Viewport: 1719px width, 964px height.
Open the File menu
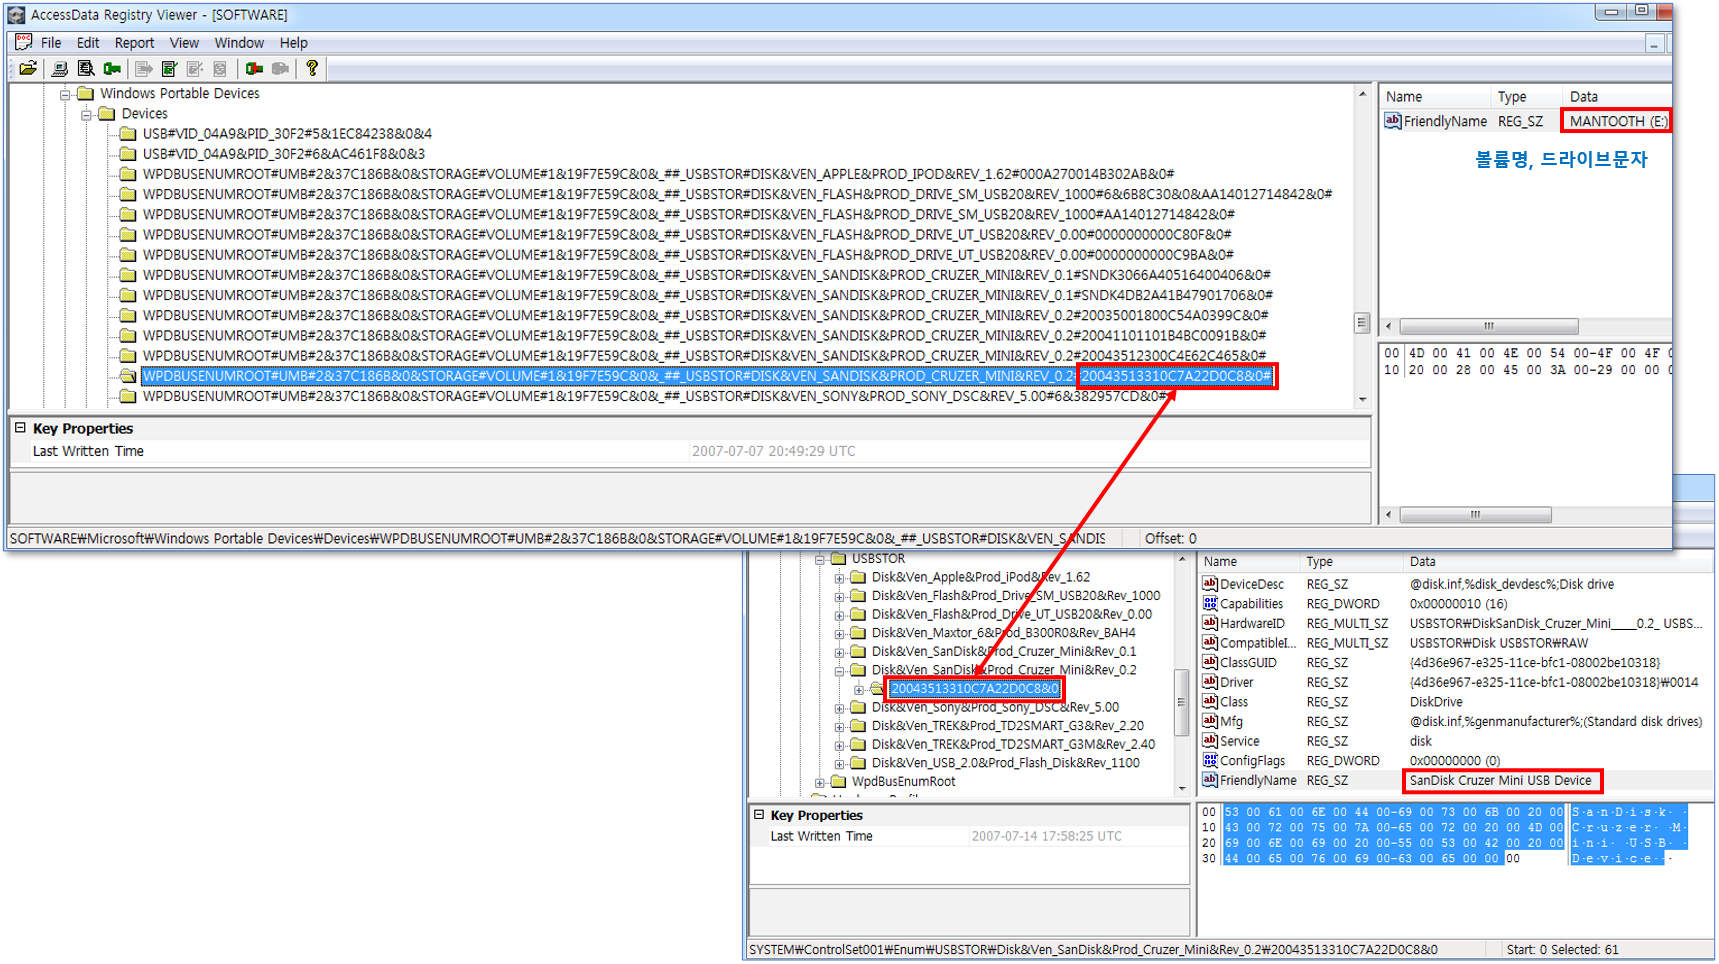point(51,43)
